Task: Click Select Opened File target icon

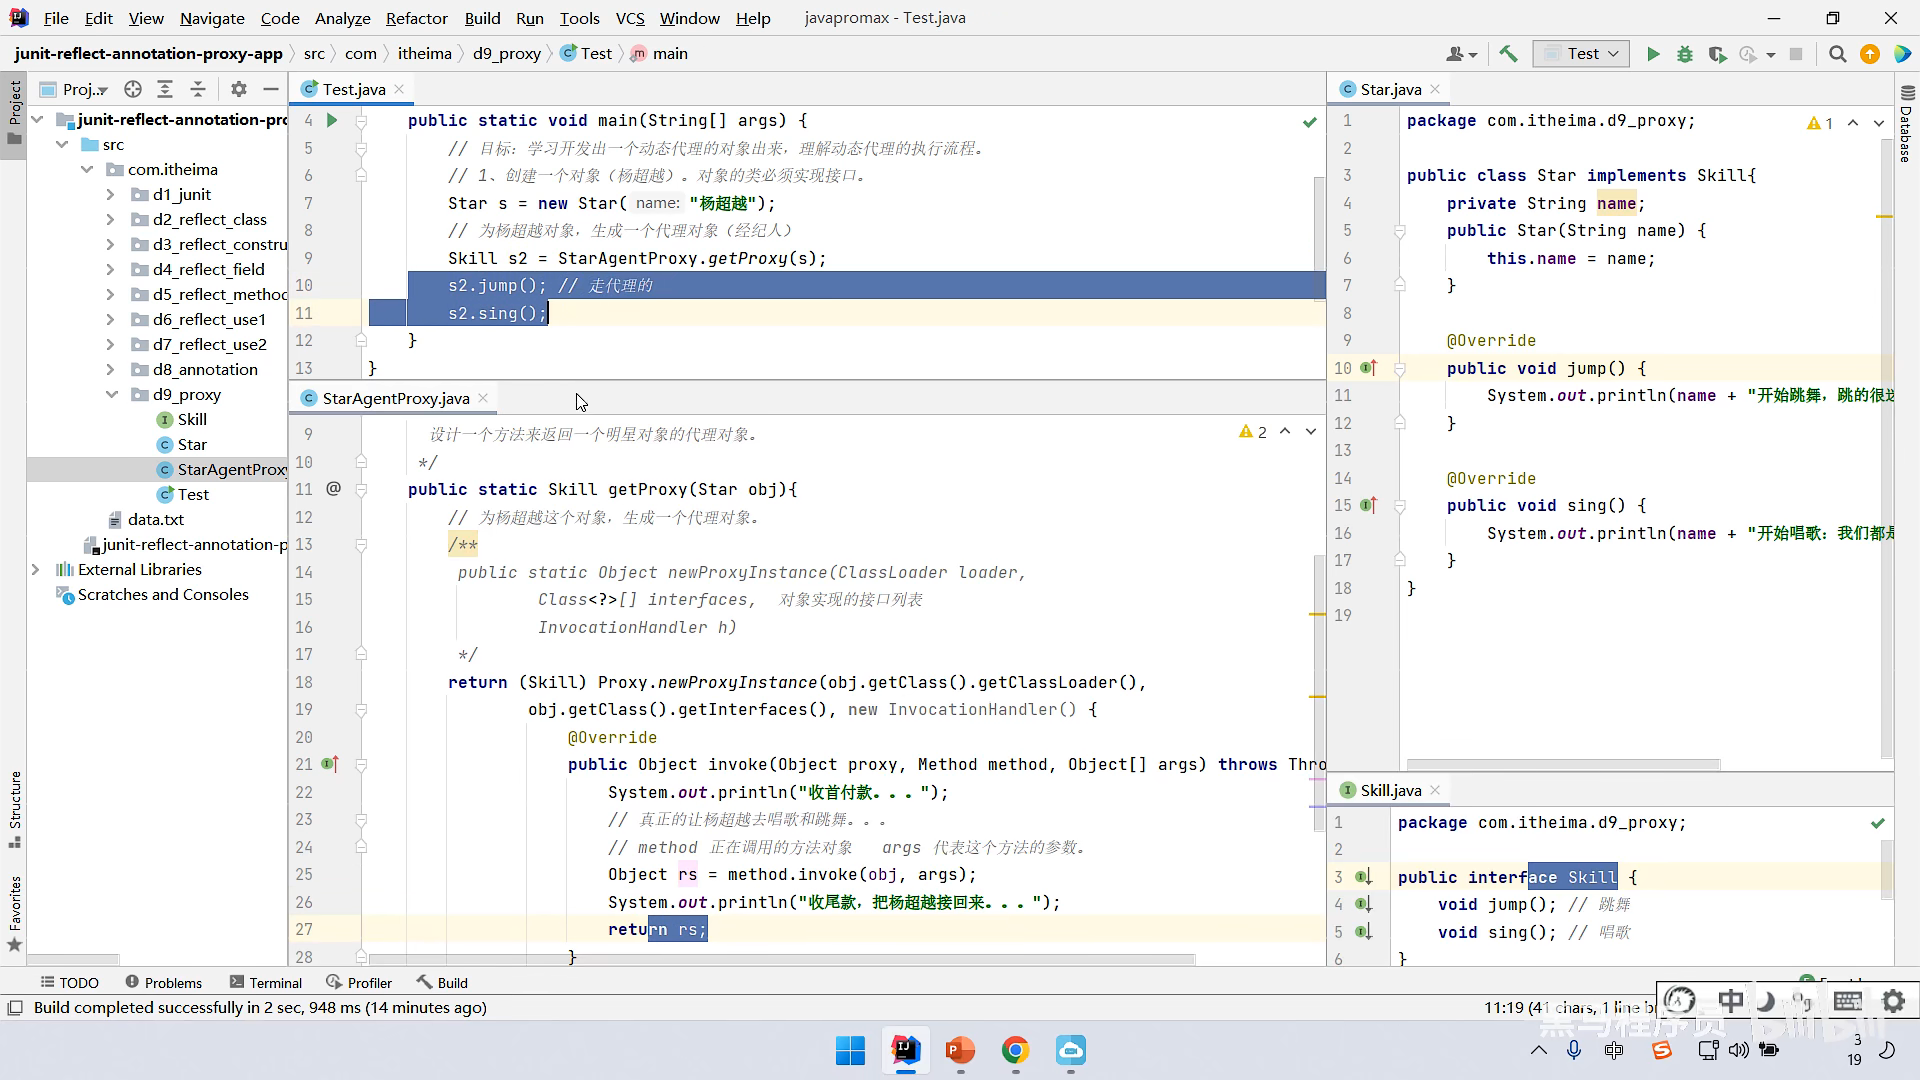Action: [132, 89]
